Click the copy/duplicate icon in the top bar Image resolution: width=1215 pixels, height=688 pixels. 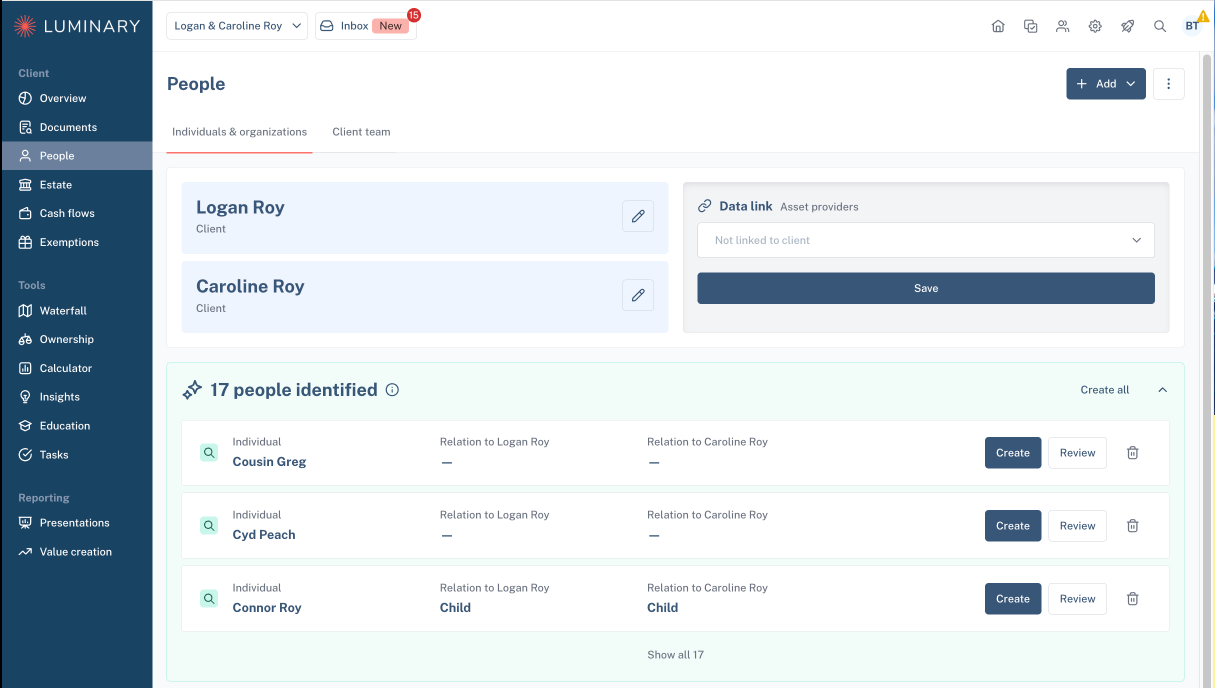(1031, 26)
